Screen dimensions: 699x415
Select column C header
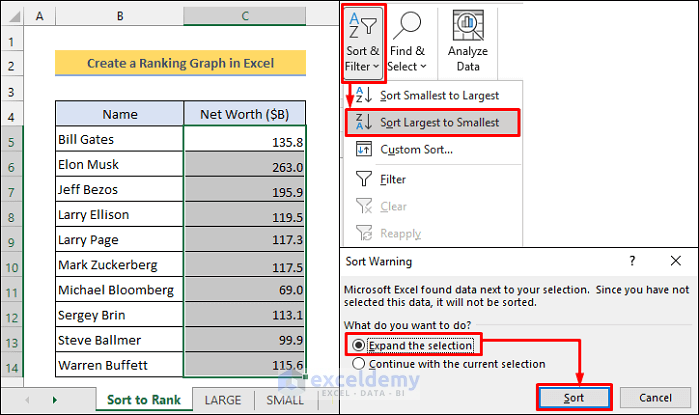click(245, 16)
